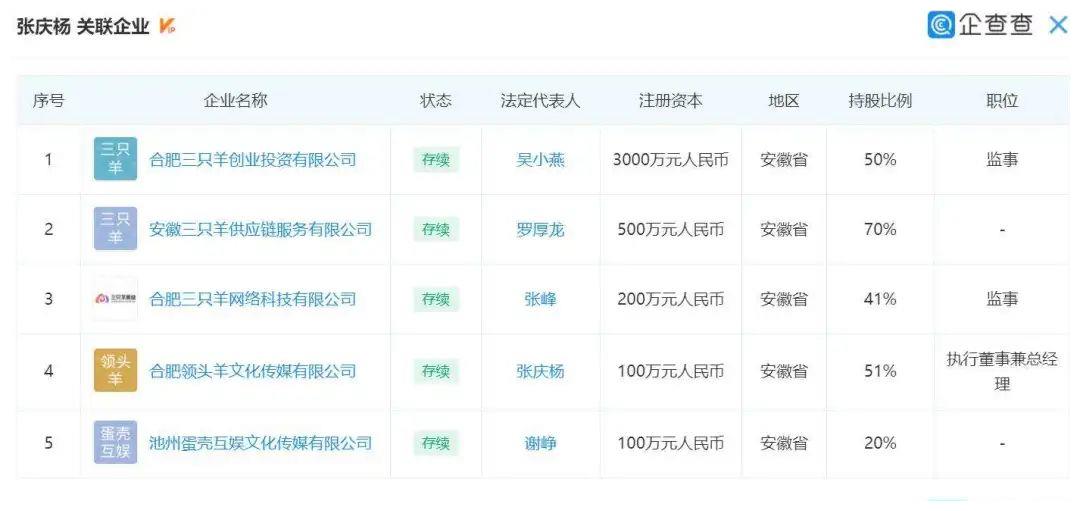Click the logo of 合肥三只羊网络科技有限公司

pos(116,299)
